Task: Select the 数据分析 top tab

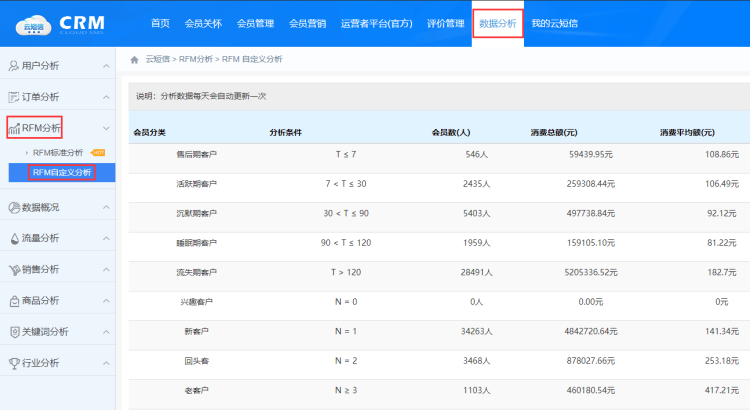Action: 498,23
